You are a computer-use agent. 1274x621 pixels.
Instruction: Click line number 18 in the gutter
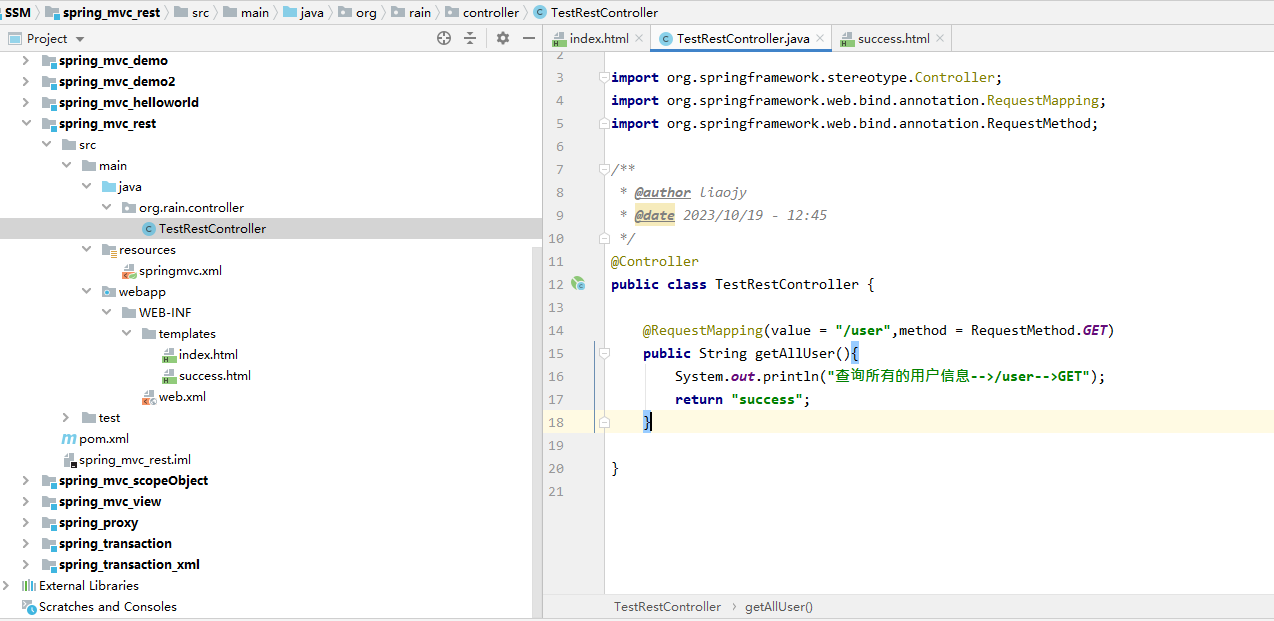[x=555, y=422]
